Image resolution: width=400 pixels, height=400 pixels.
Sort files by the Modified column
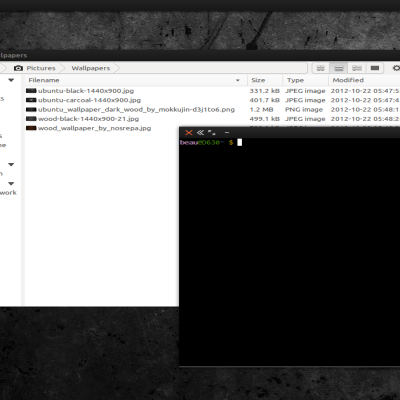[x=348, y=80]
